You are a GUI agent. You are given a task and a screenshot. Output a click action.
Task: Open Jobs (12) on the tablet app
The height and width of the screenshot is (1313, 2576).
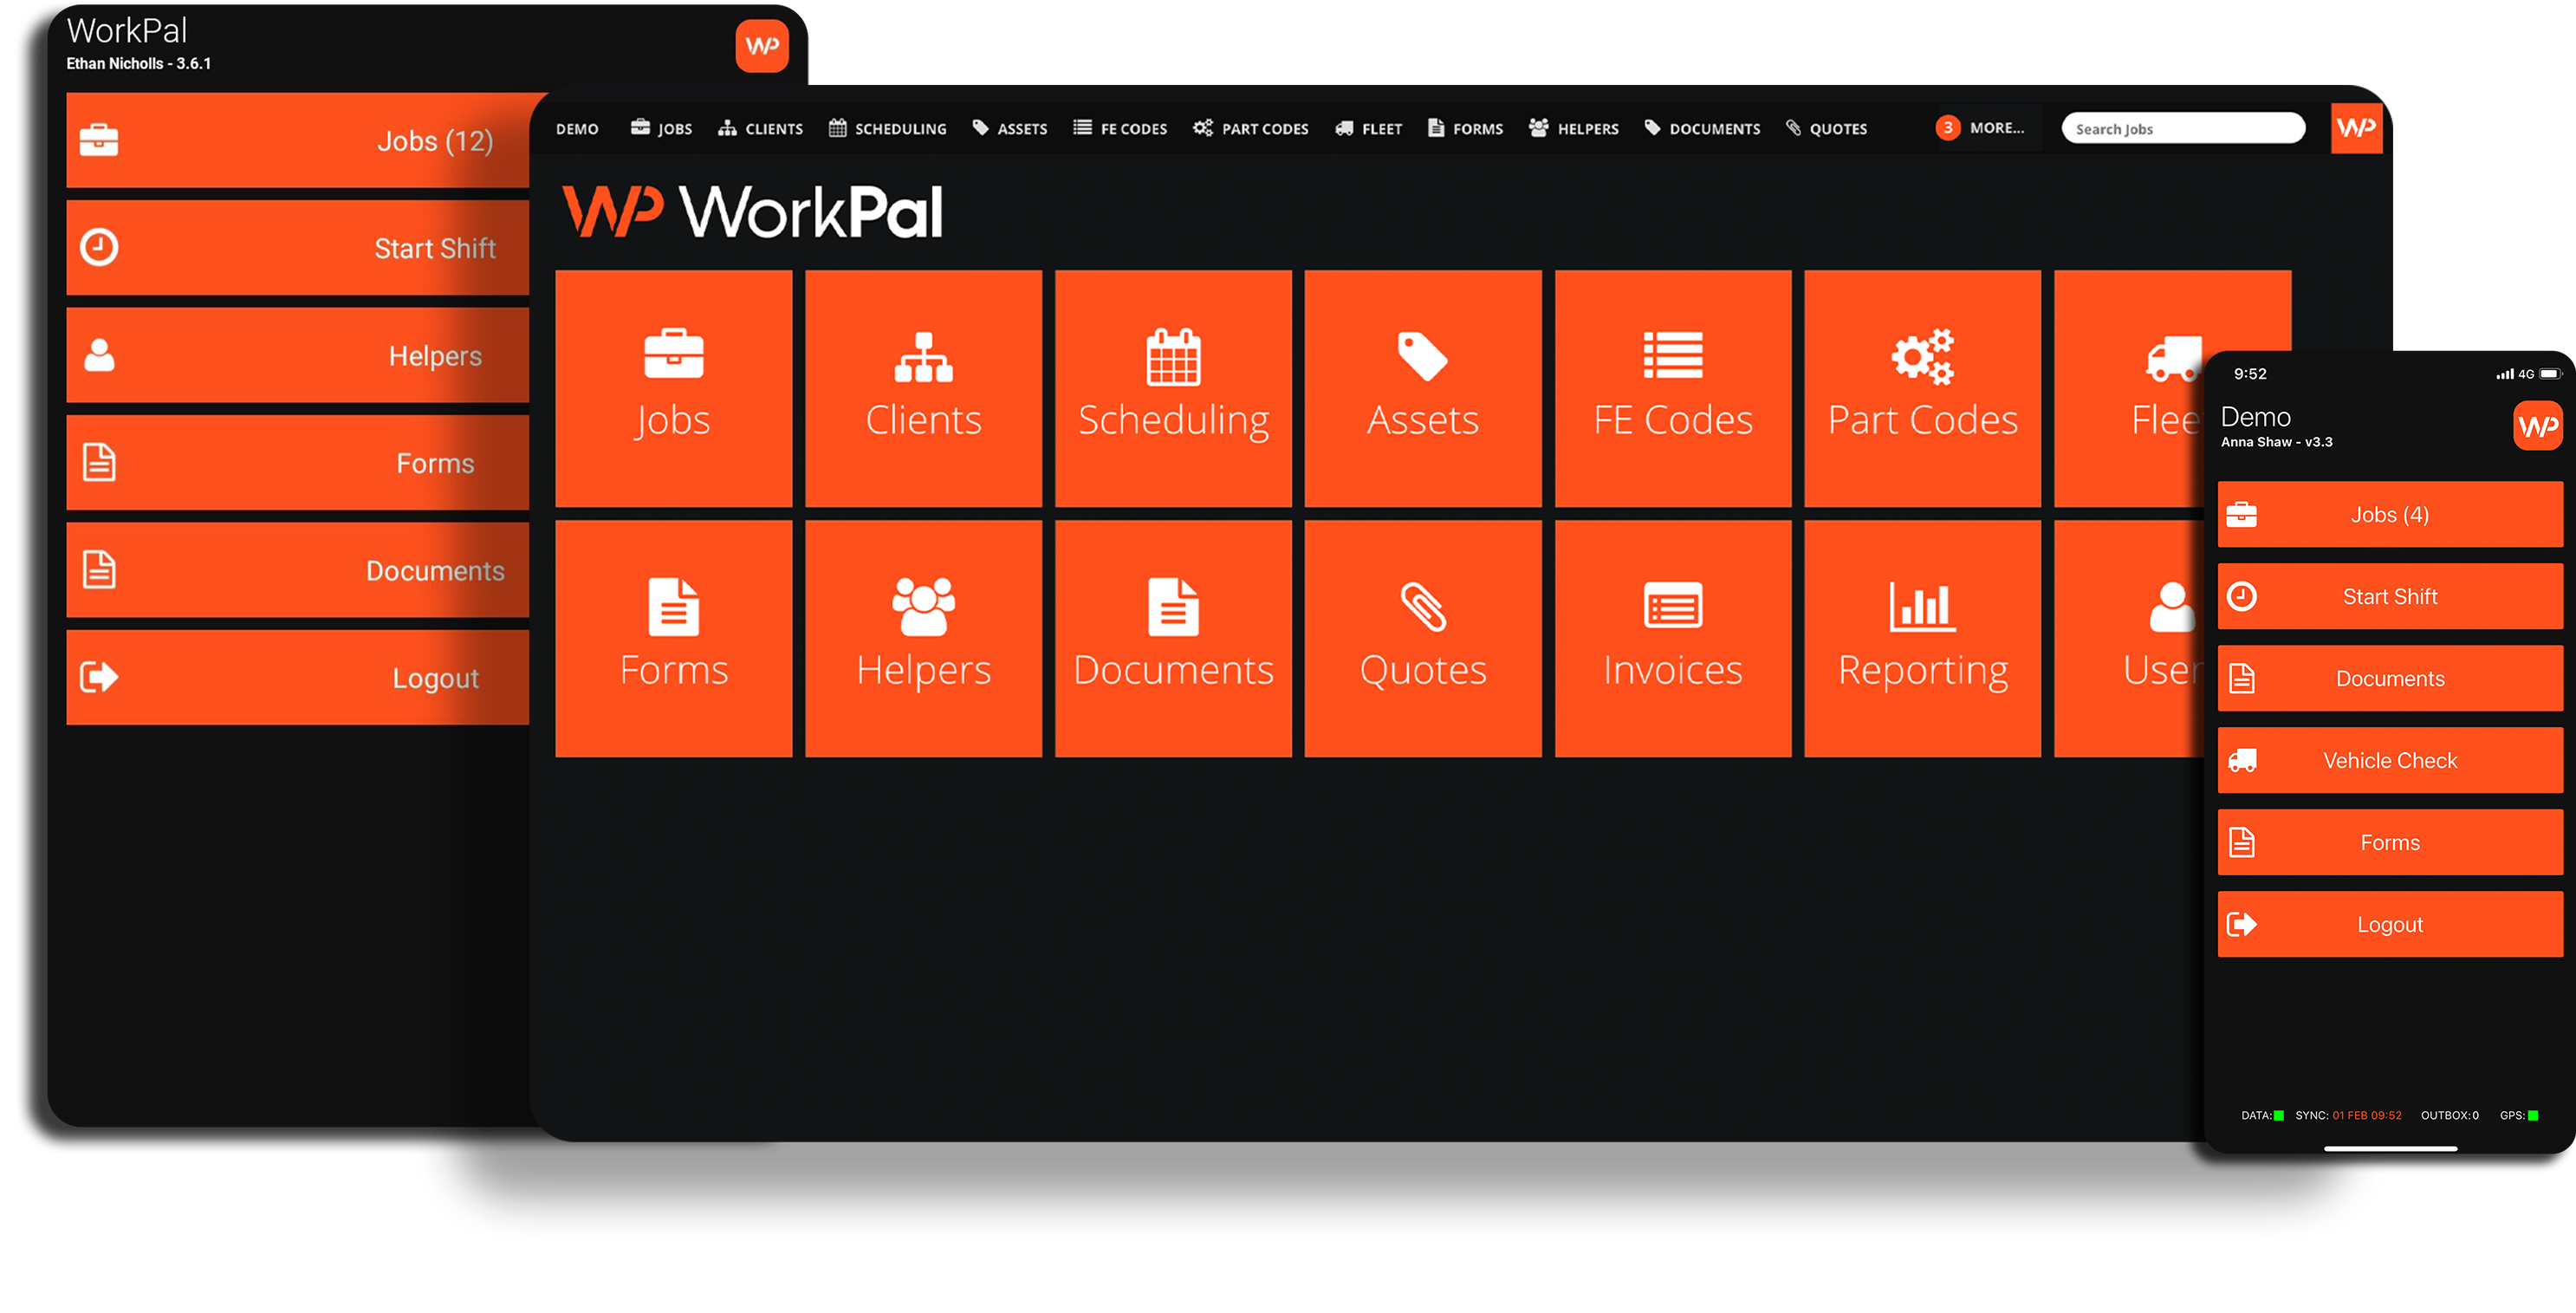click(298, 140)
